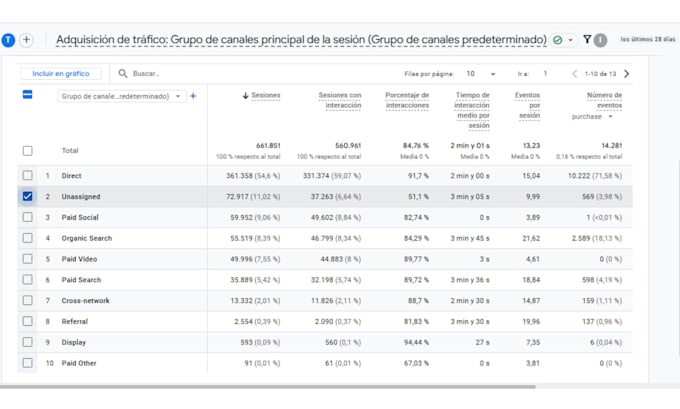
Task: Click Paid Search sessions value 35.889
Action: [241, 280]
